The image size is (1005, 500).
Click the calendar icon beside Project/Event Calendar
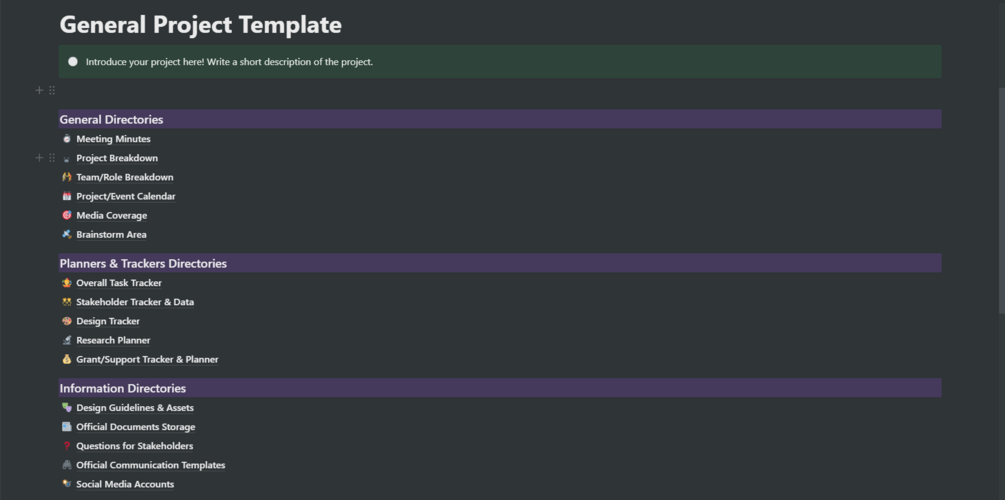pos(67,196)
